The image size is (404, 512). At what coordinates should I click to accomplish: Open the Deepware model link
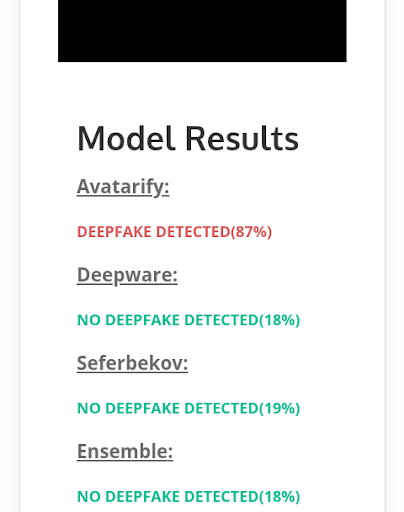tap(127, 275)
